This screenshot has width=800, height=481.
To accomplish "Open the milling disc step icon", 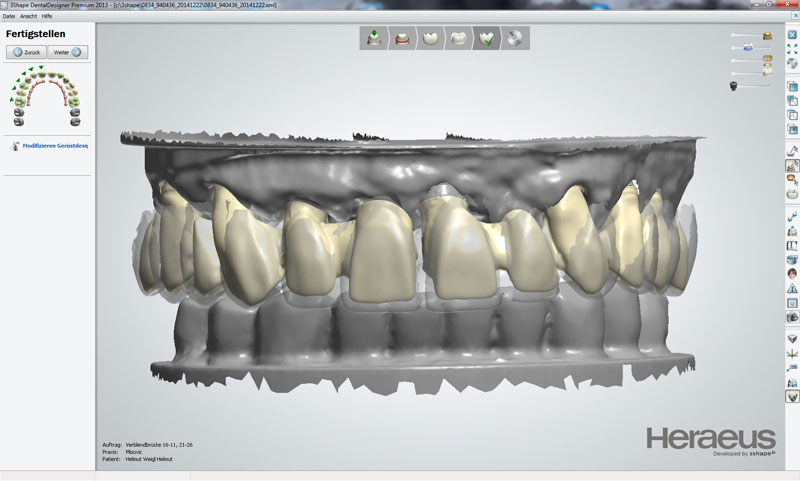I will (x=515, y=38).
